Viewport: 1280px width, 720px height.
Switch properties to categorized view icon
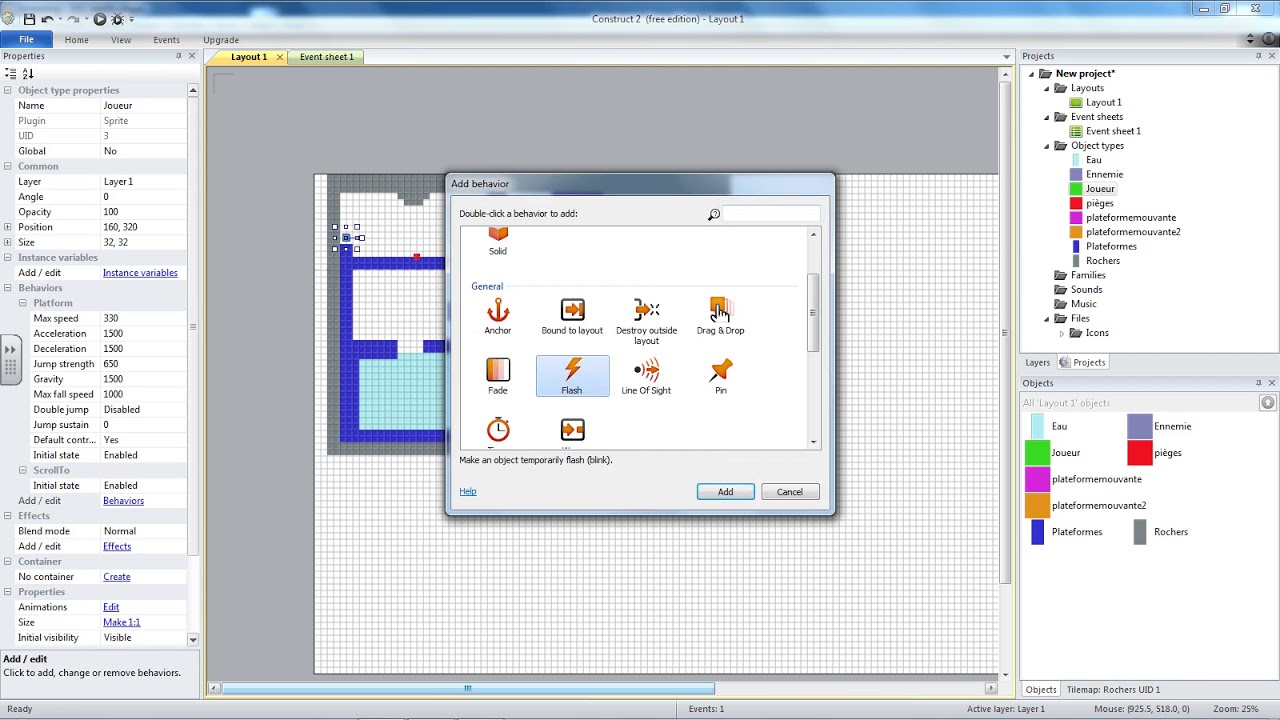(10, 73)
